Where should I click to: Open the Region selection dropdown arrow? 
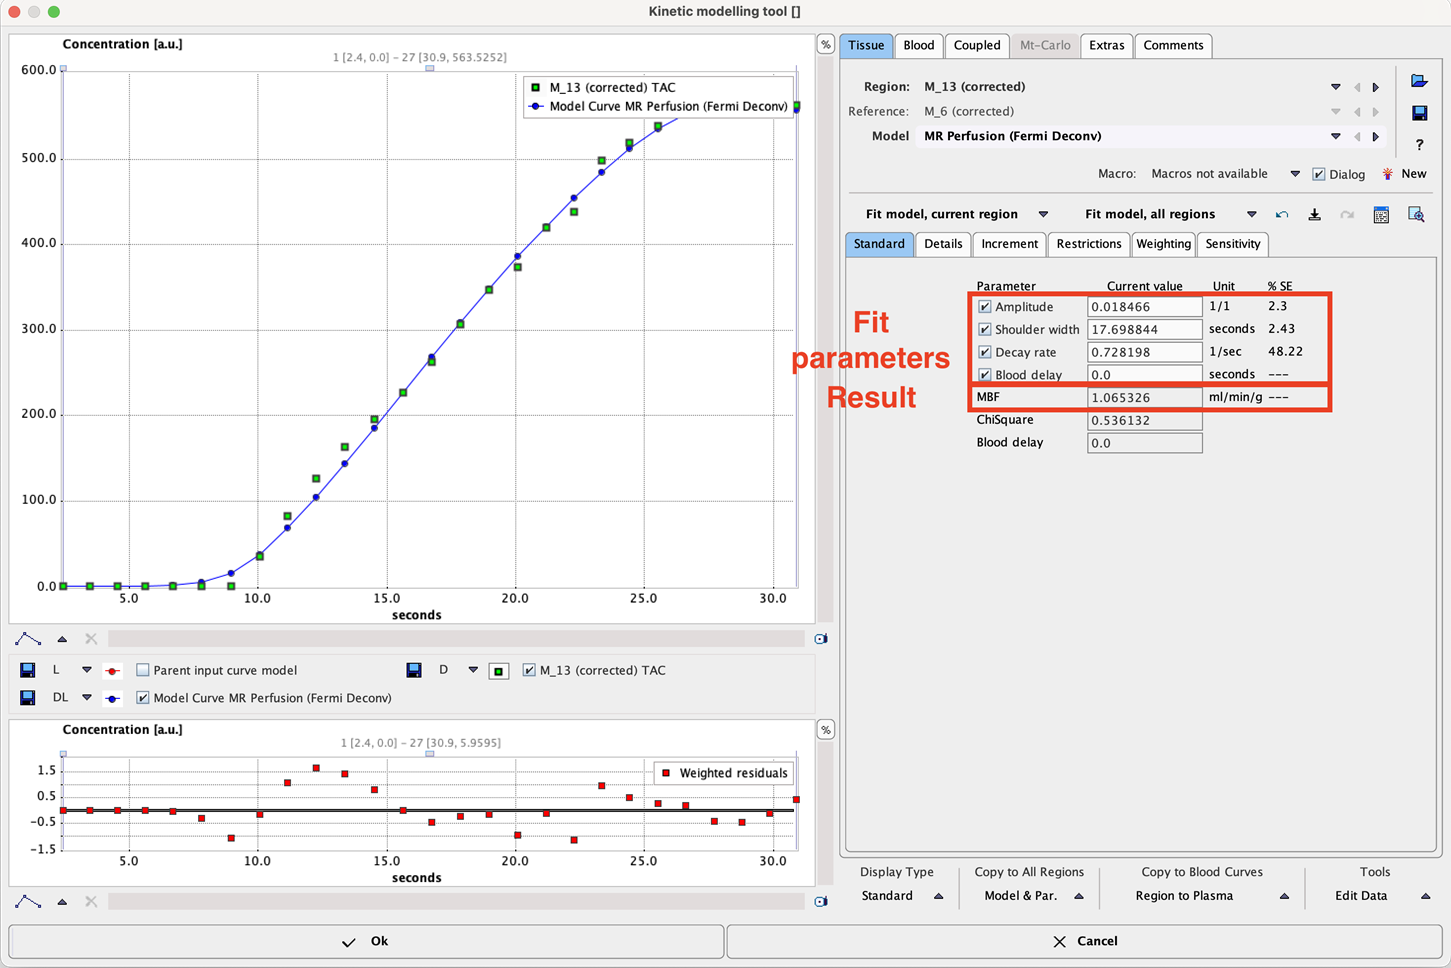[1336, 87]
